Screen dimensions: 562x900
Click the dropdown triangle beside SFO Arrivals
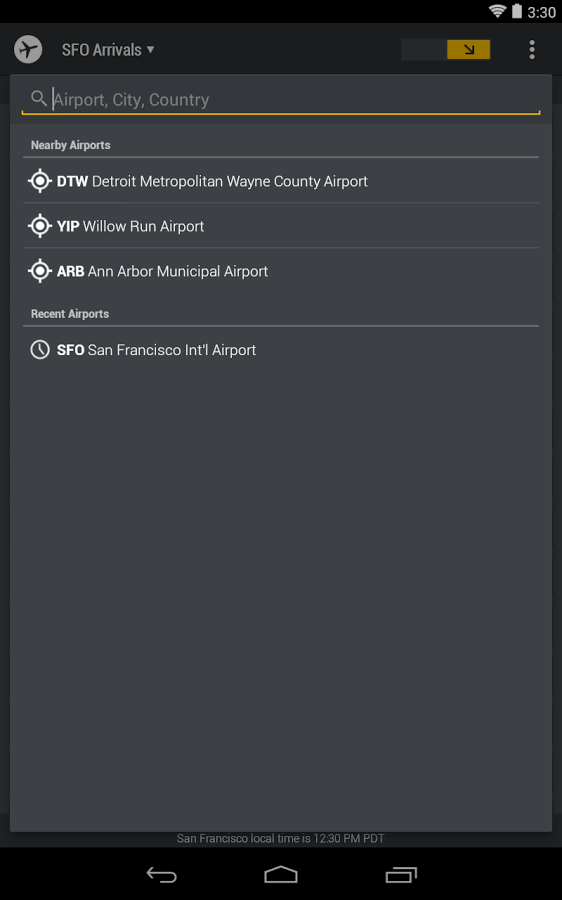pos(150,50)
